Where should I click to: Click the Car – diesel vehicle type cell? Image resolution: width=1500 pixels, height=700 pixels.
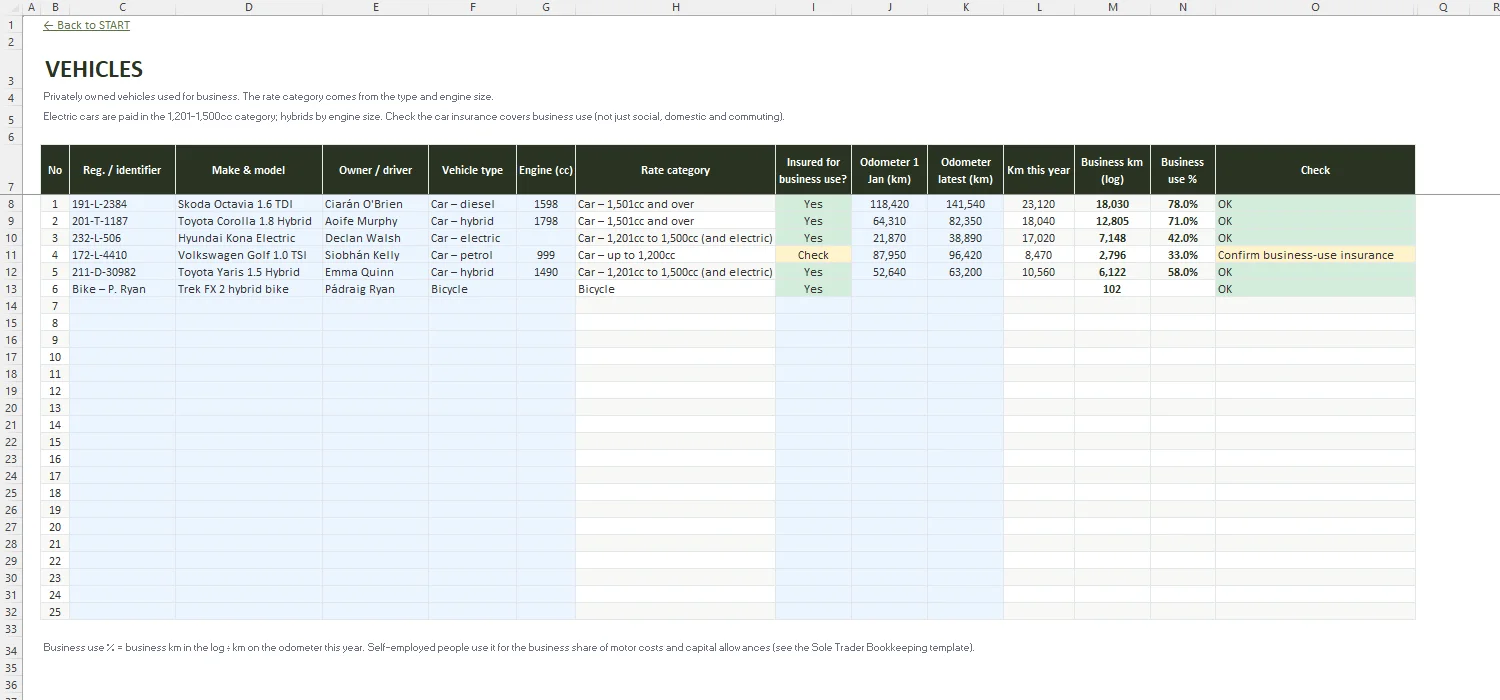472,204
